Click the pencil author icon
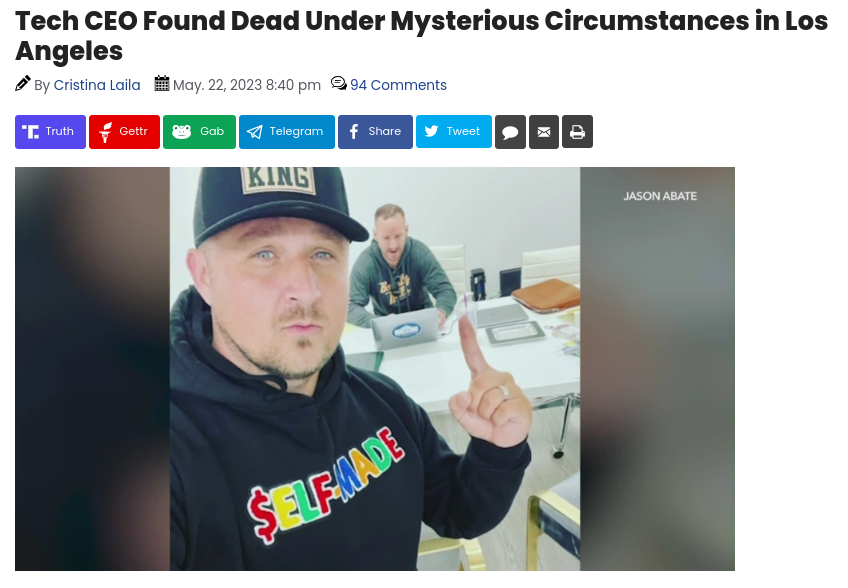This screenshot has height=588, width=848. pos(23,84)
